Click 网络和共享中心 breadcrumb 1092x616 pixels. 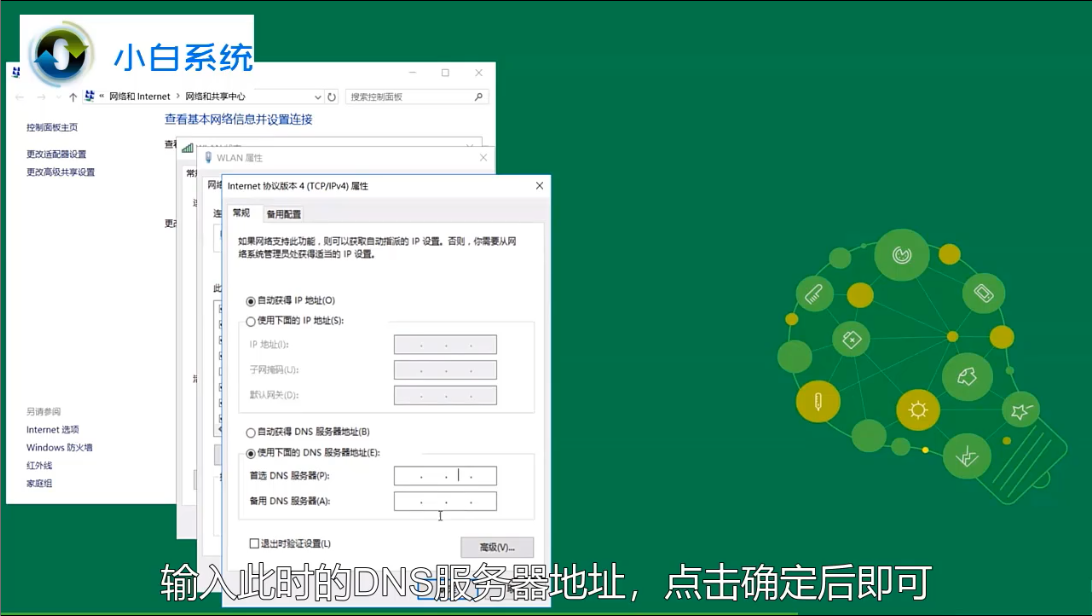pos(215,97)
